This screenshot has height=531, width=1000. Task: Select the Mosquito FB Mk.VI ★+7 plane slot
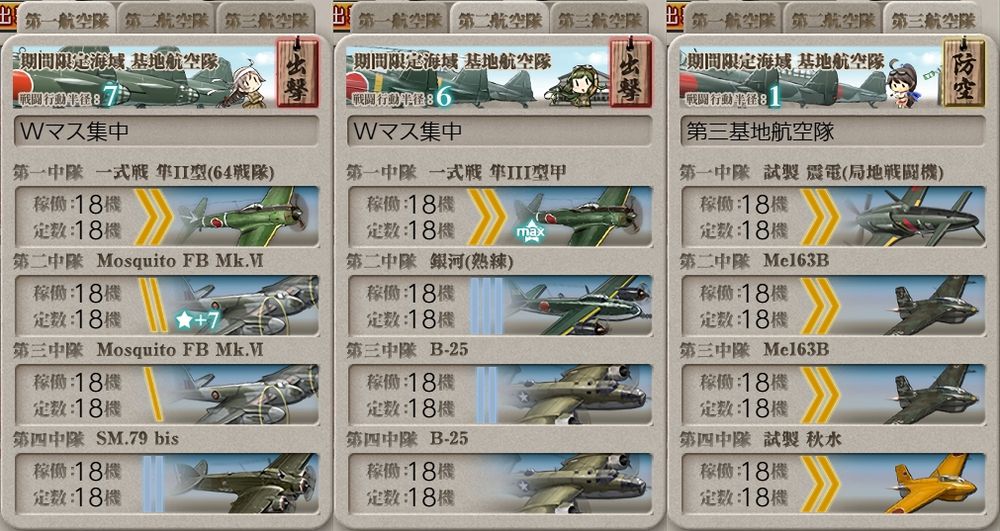pos(166,305)
